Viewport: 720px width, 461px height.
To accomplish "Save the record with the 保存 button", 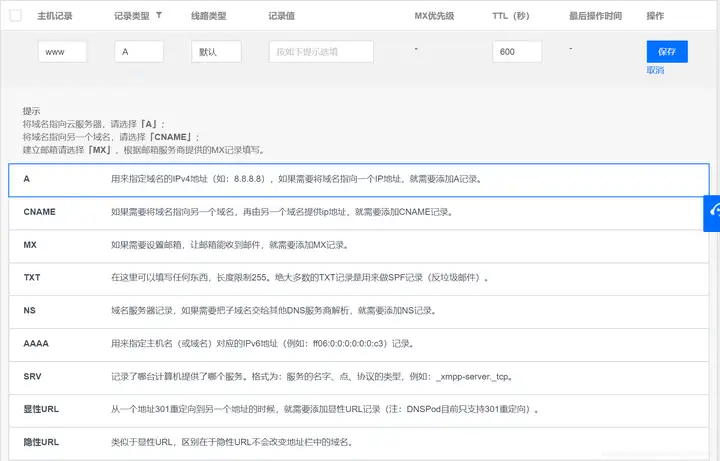I will coord(667,51).
